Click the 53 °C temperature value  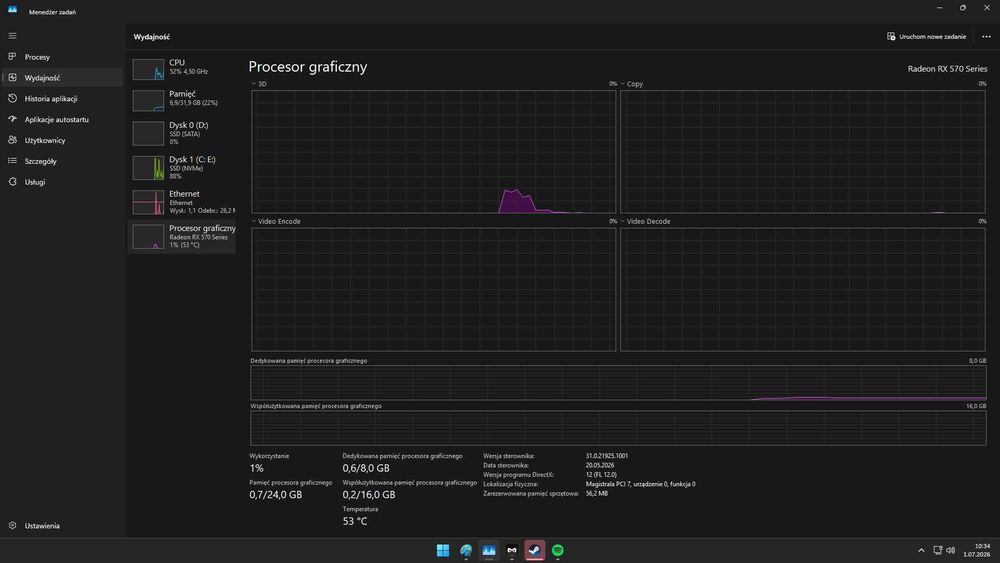click(355, 521)
